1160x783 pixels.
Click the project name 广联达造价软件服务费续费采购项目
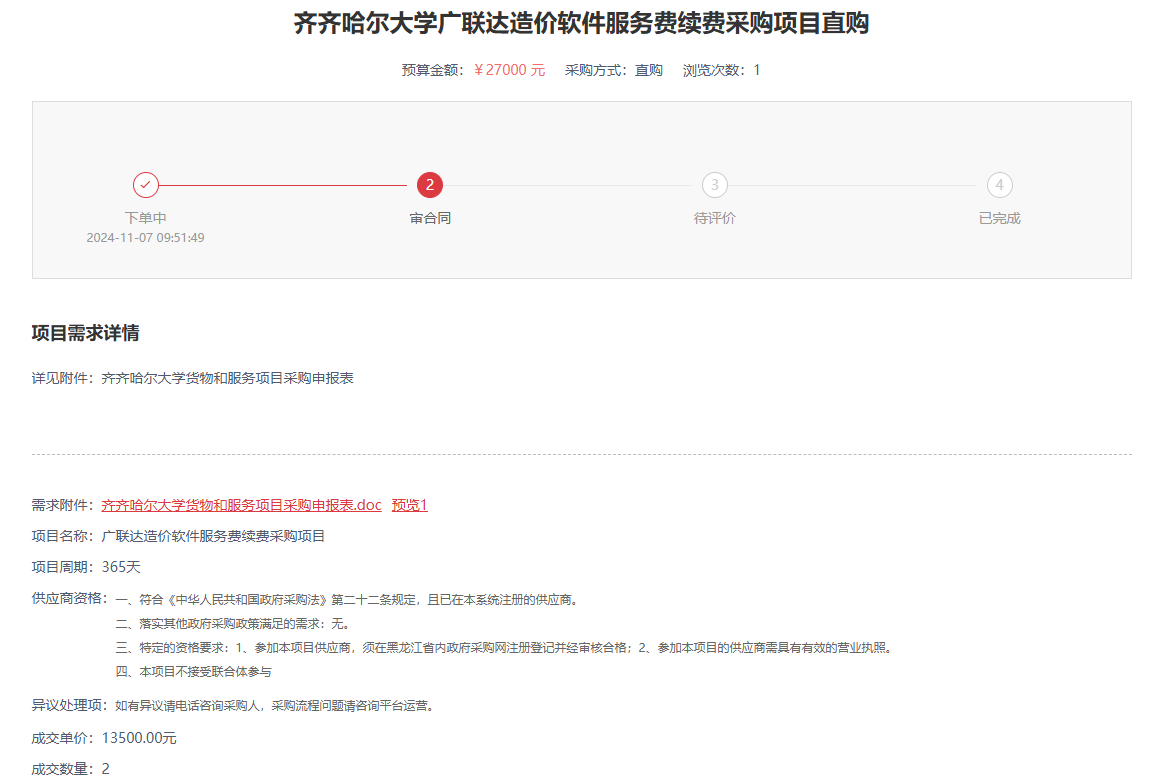point(213,536)
